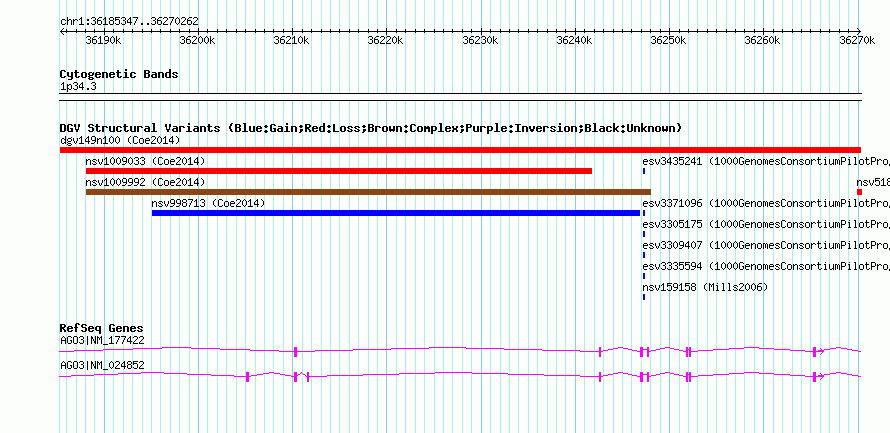Viewport: 890px width, 433px height.
Task: Click the 36210k ruler tick label
Action: point(291,40)
